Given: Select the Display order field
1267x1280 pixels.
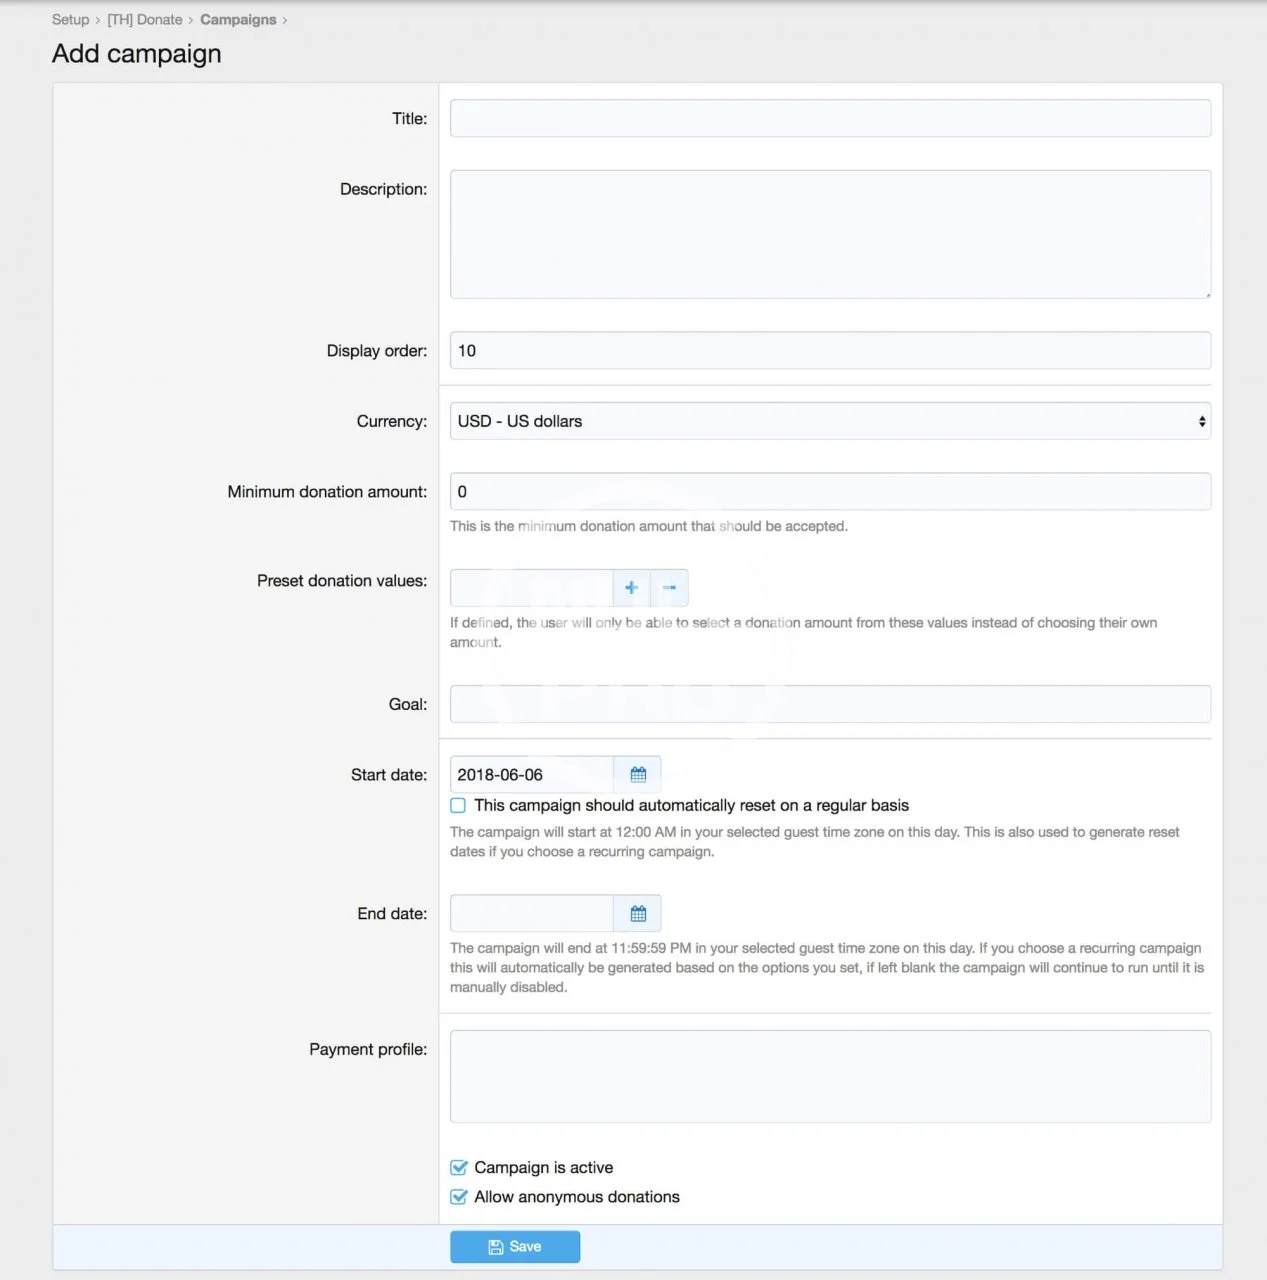Looking at the screenshot, I should click(x=829, y=351).
